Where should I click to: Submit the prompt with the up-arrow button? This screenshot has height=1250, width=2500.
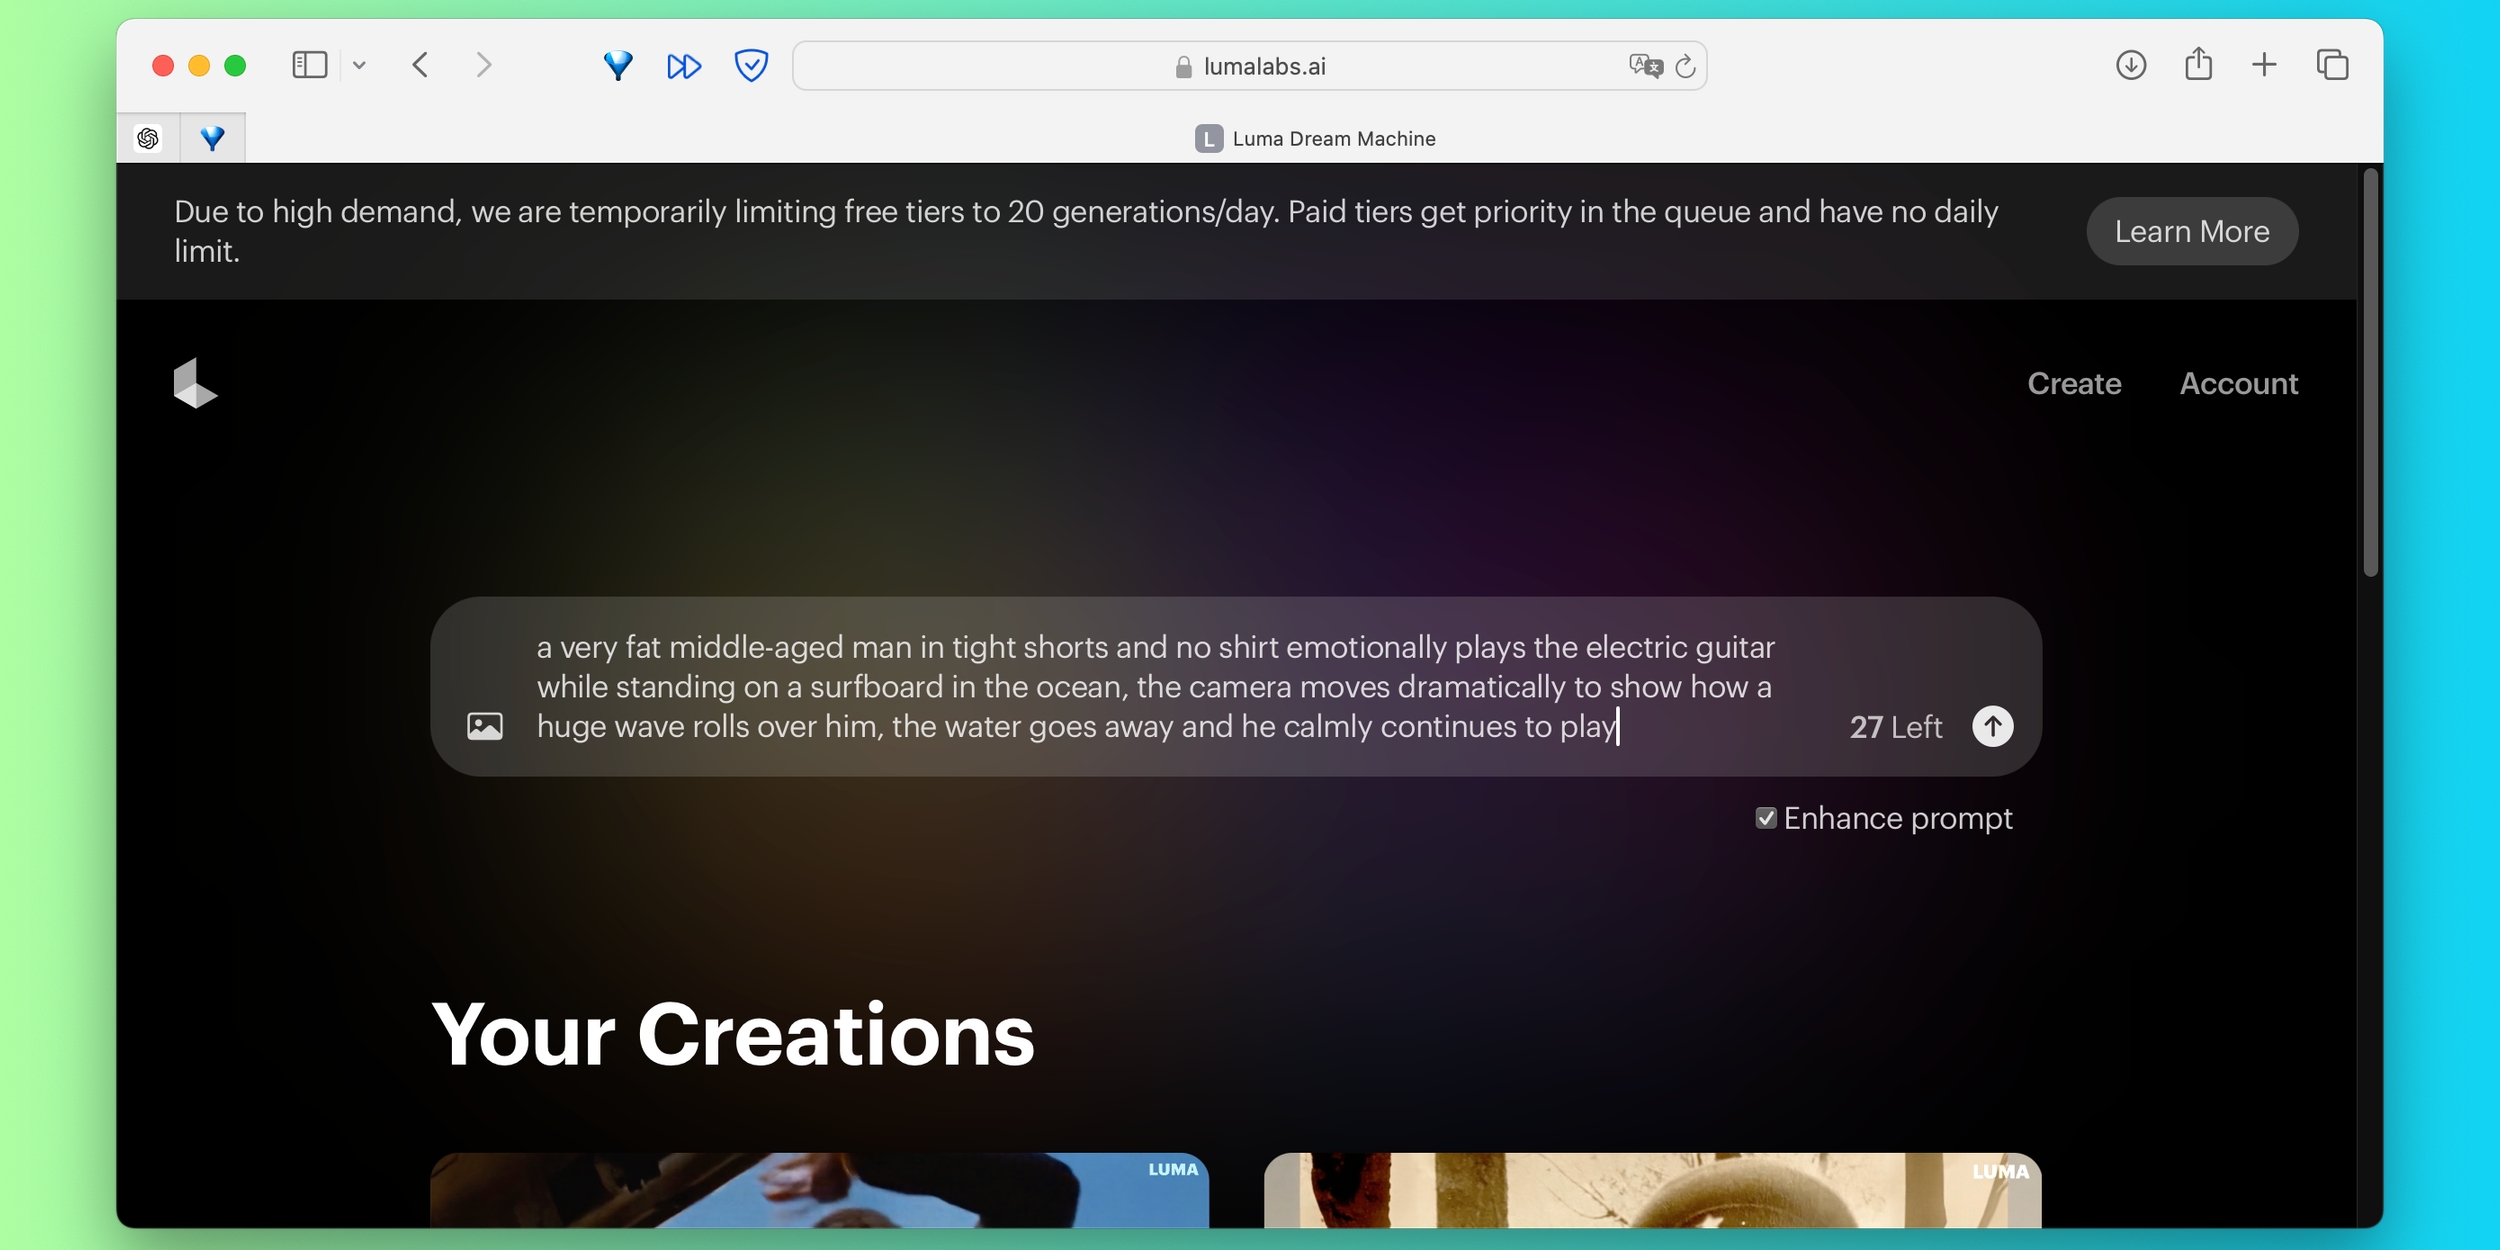[1992, 726]
